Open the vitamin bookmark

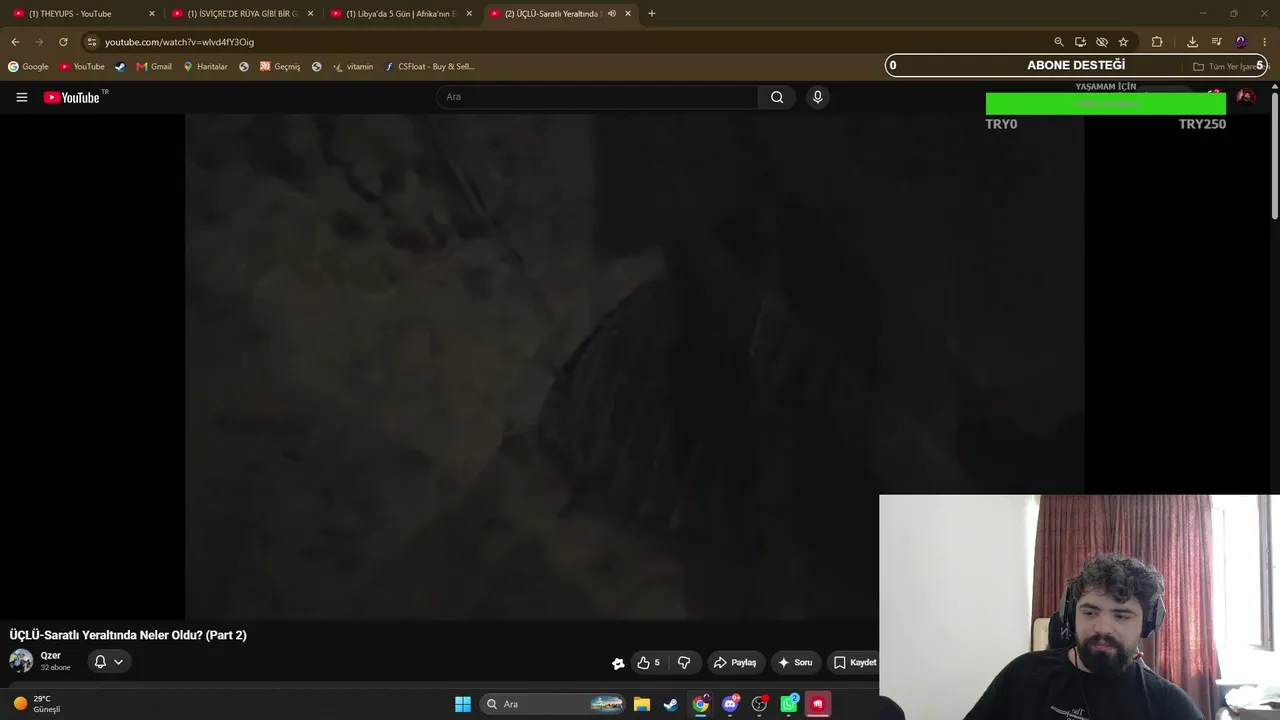[353, 67]
